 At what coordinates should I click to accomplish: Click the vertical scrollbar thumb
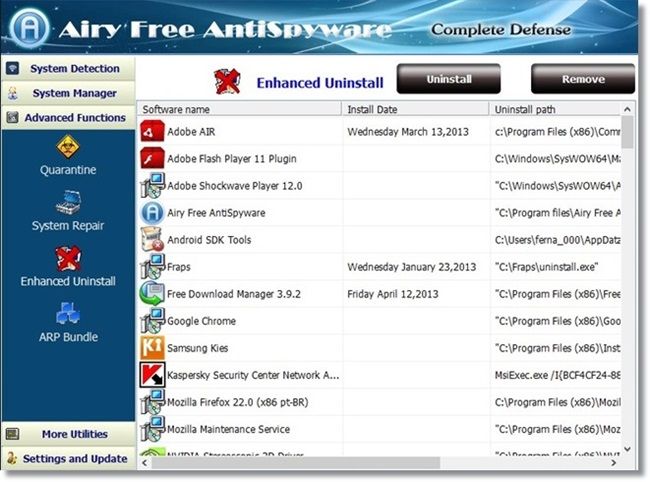(x=627, y=132)
